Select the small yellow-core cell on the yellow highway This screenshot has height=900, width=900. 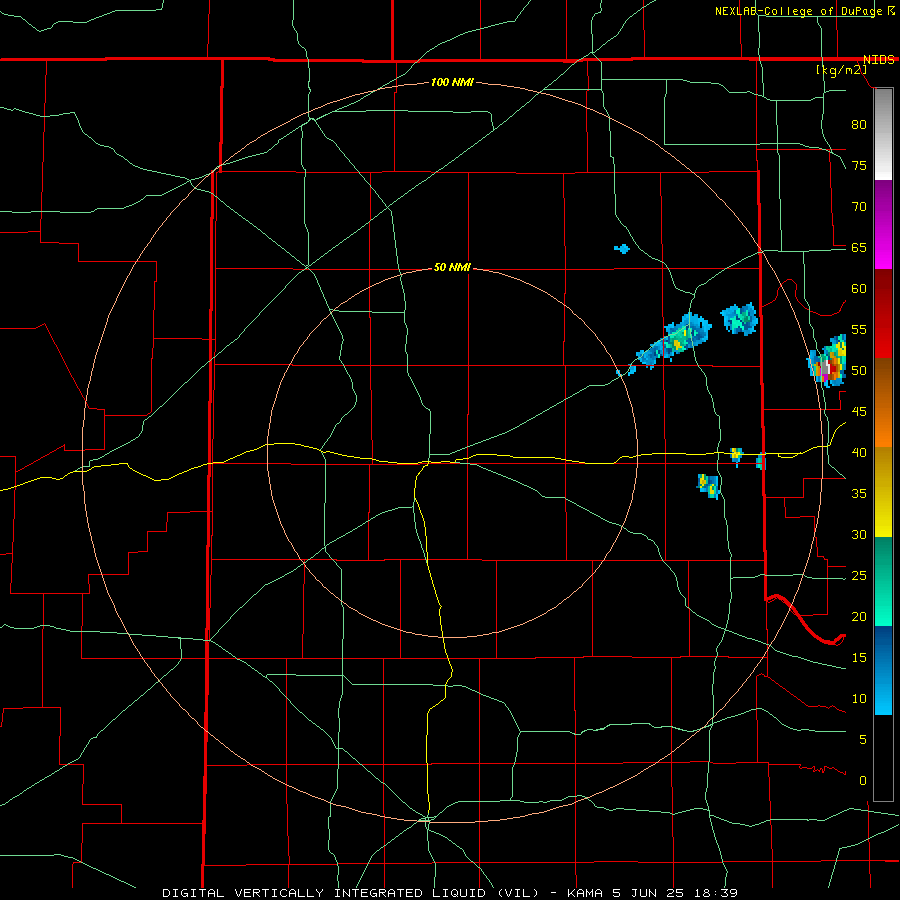point(736,456)
